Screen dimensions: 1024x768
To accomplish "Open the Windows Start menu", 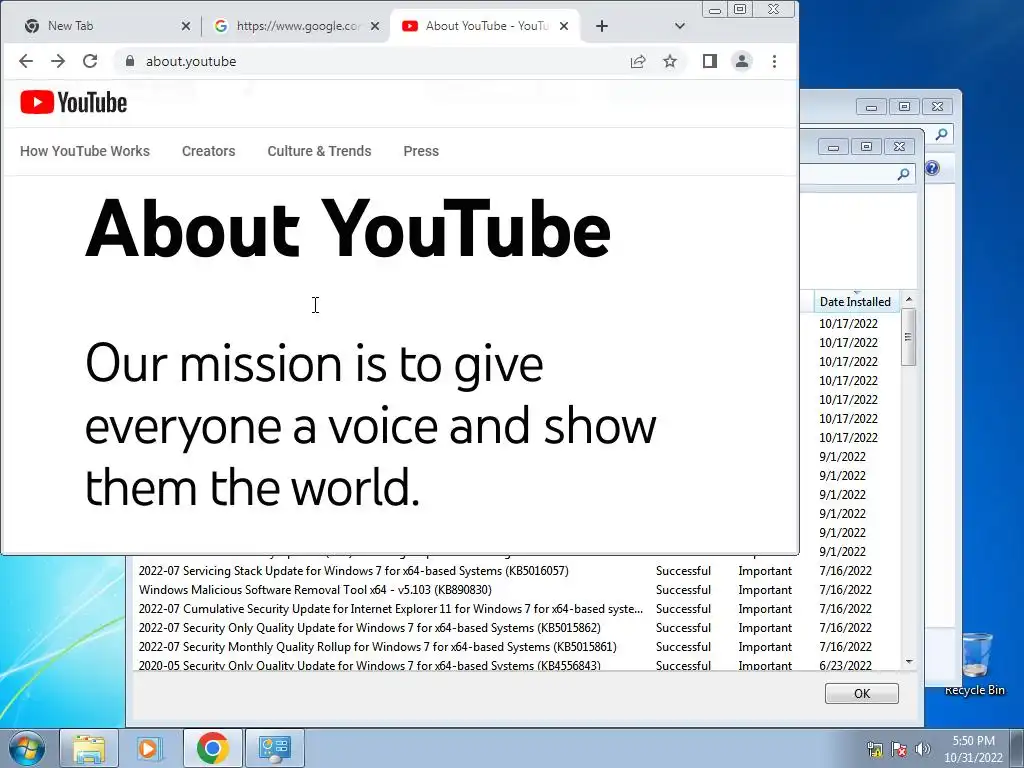I will point(27,748).
